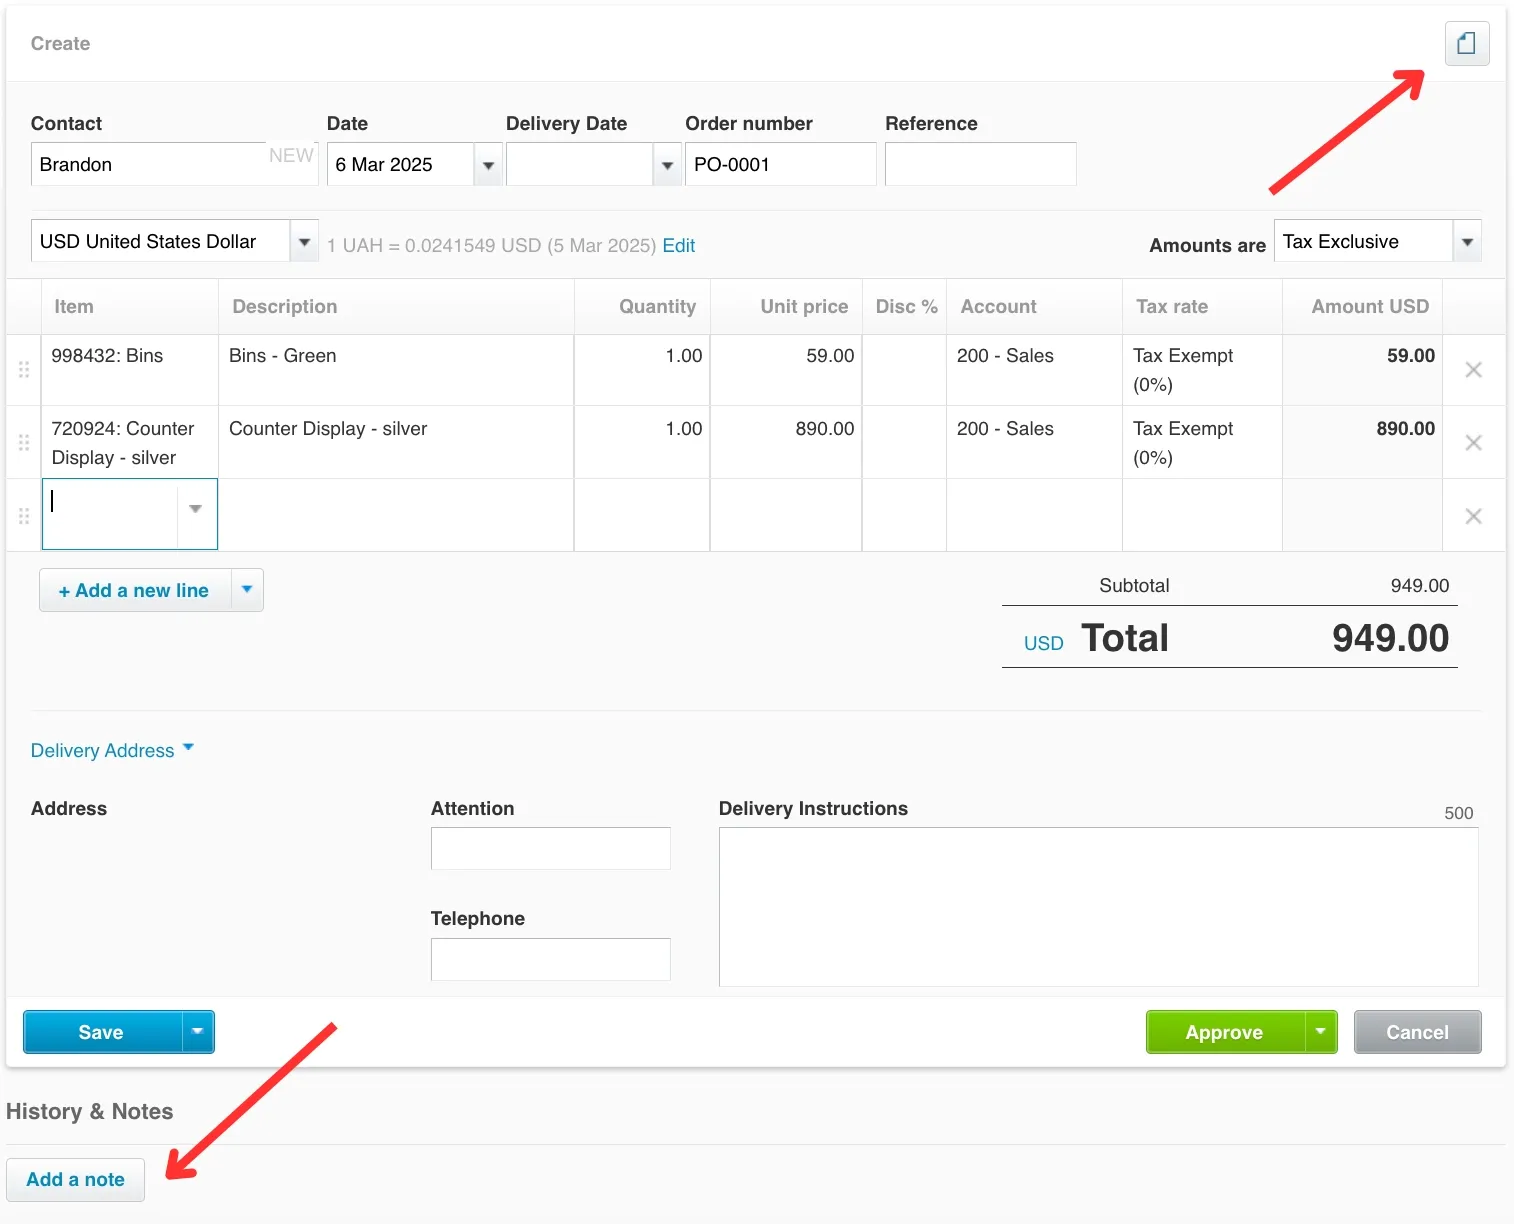Click the unit price 59.00 cell
1514x1224 pixels.
click(786, 370)
